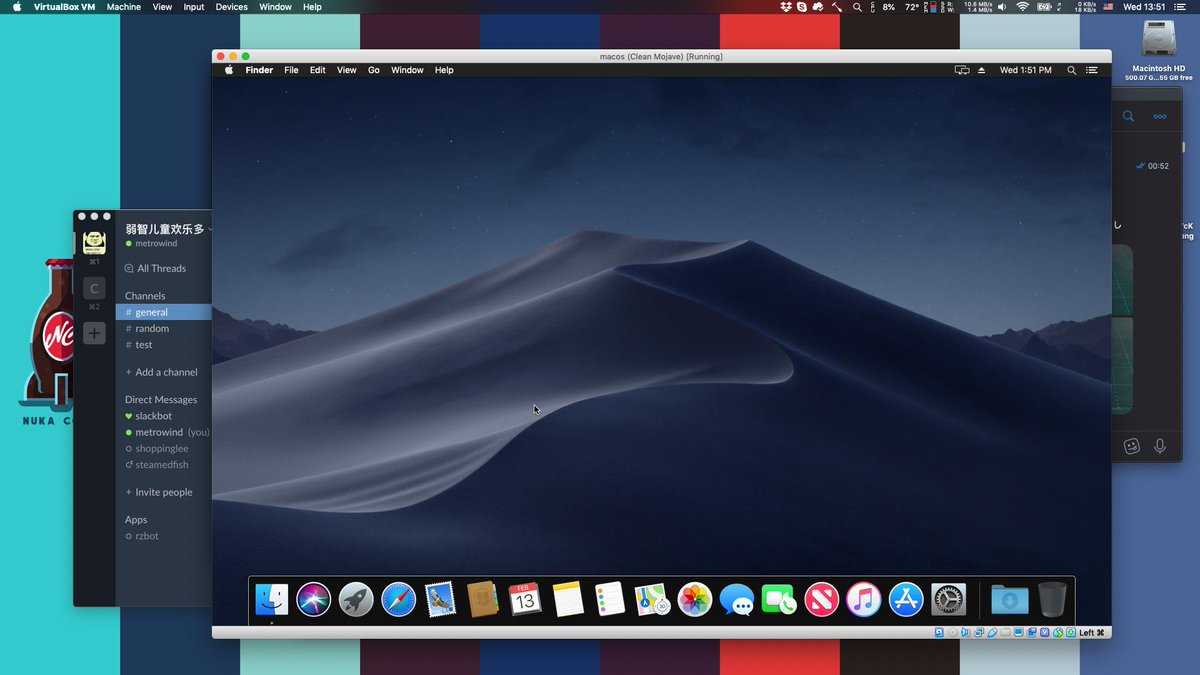This screenshot has width=1200, height=675.
Task: Open the Photos app in dock
Action: pos(694,600)
